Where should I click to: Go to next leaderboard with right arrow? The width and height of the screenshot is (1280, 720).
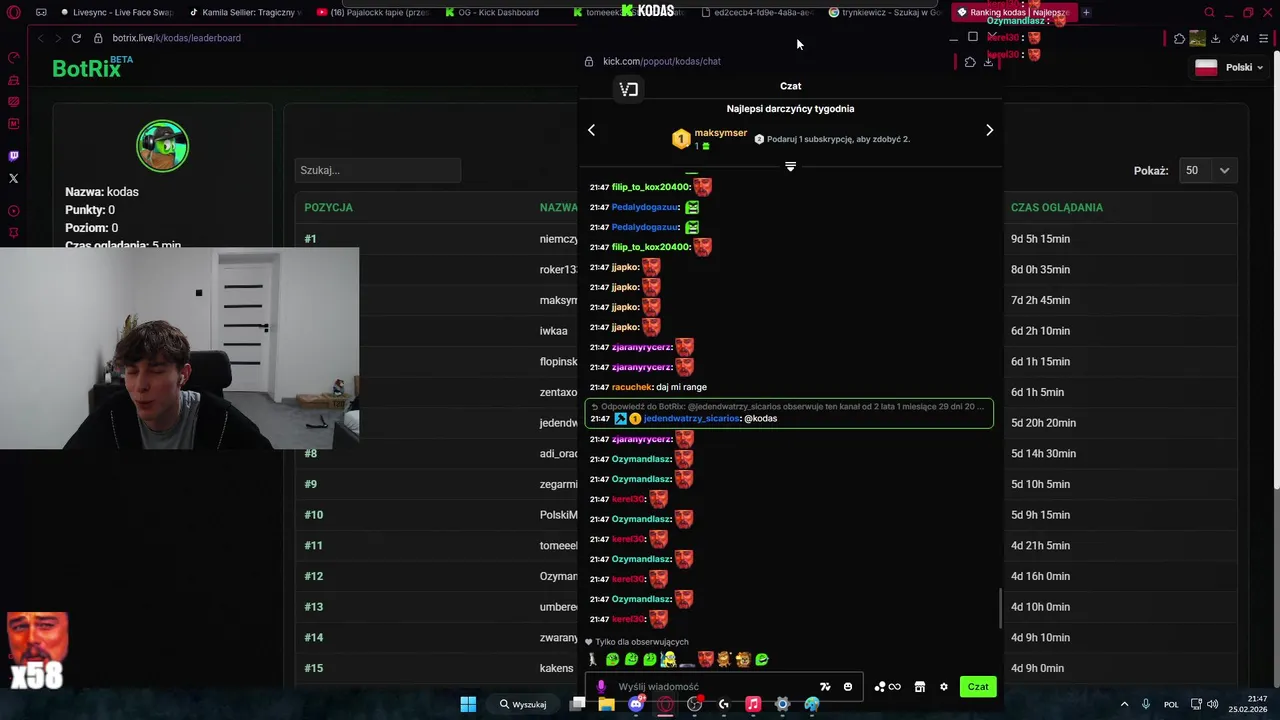[989, 130]
